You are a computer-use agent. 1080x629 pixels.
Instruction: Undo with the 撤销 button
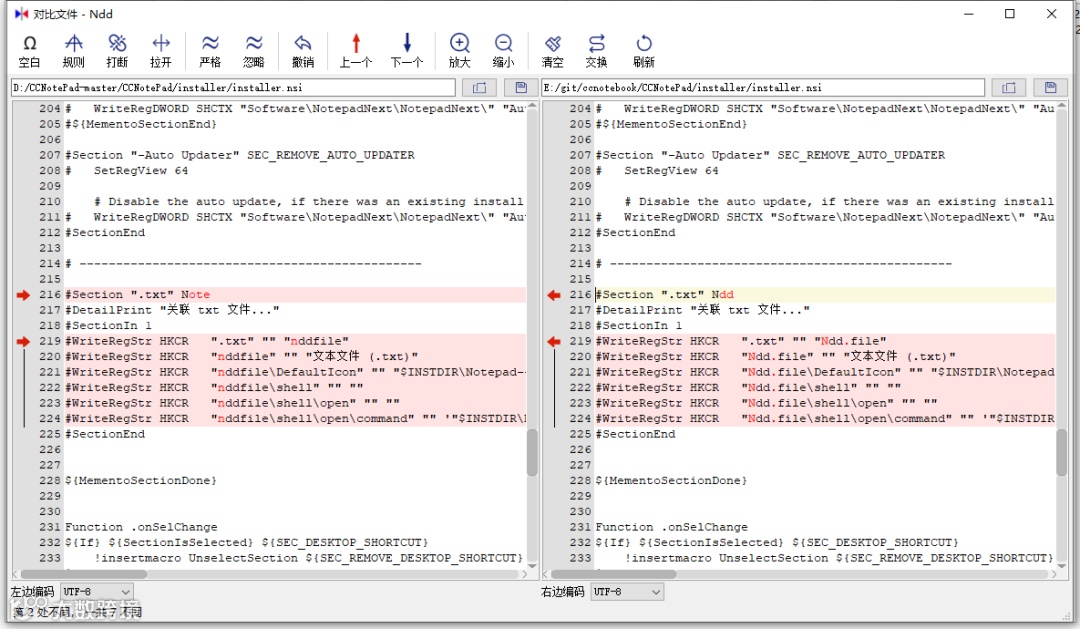pyautogui.click(x=303, y=51)
